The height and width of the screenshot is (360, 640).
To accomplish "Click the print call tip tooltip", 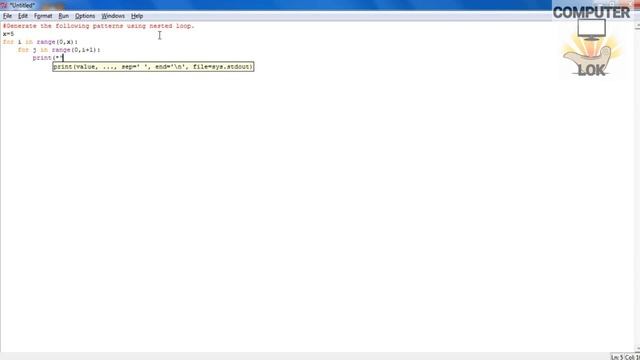I will [x=153, y=66].
